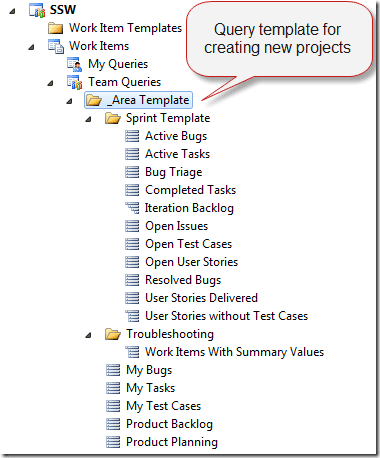Click the Open User Stories query icon

click(132, 262)
